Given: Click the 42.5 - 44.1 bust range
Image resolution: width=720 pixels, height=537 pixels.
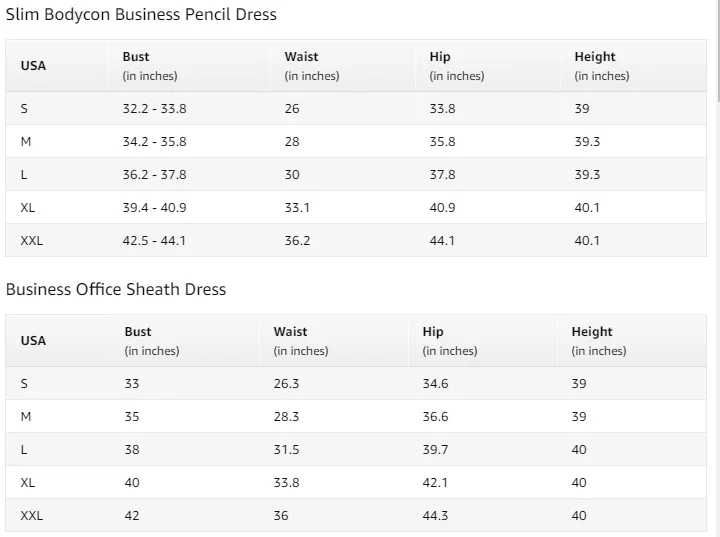Looking at the screenshot, I should (x=154, y=241).
